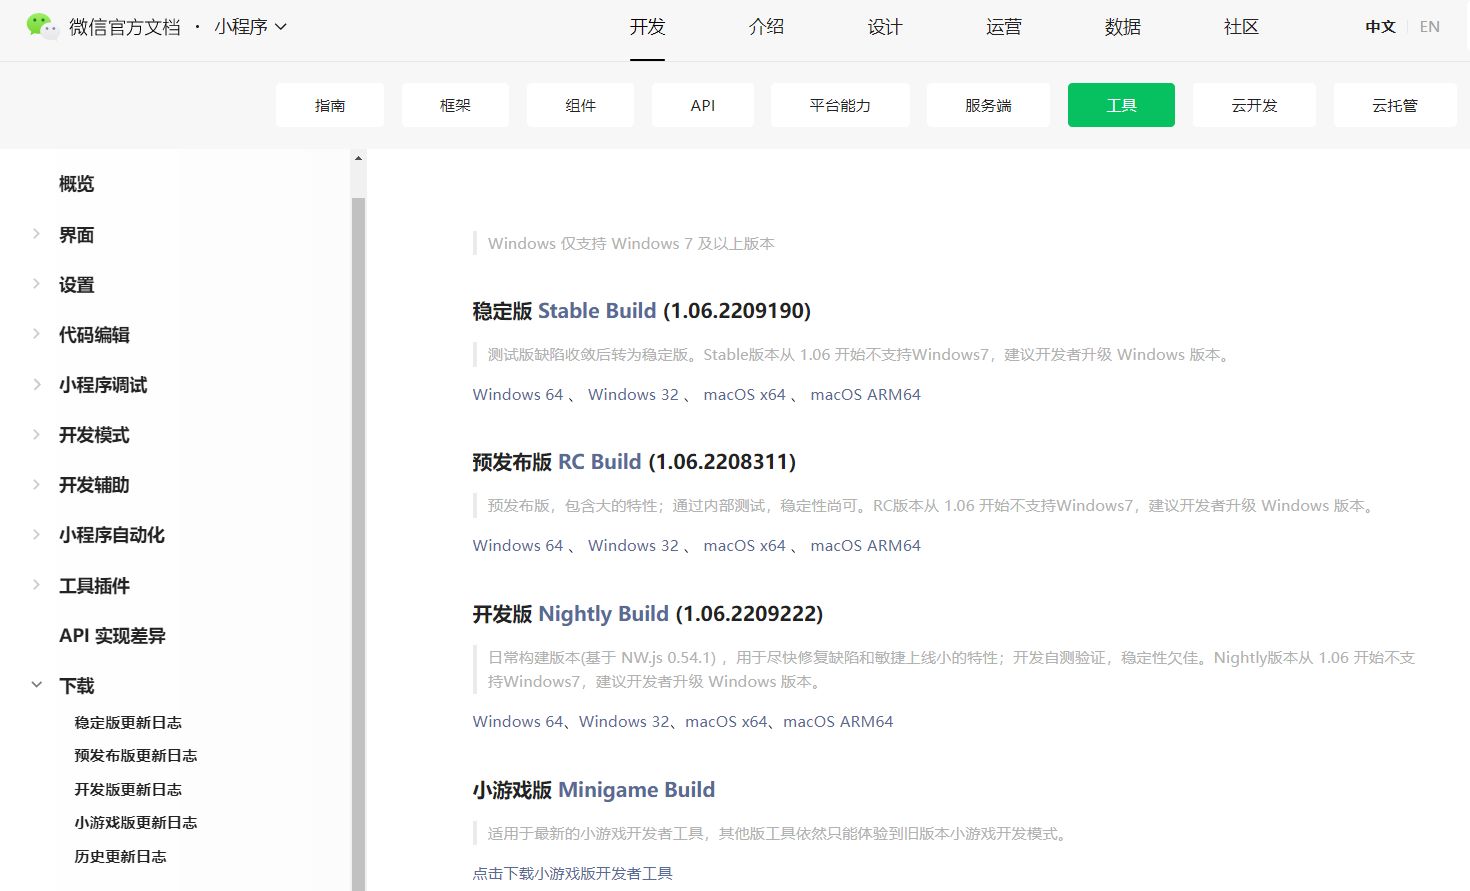Switch language to EN
This screenshot has width=1470, height=891.
coord(1430,27)
